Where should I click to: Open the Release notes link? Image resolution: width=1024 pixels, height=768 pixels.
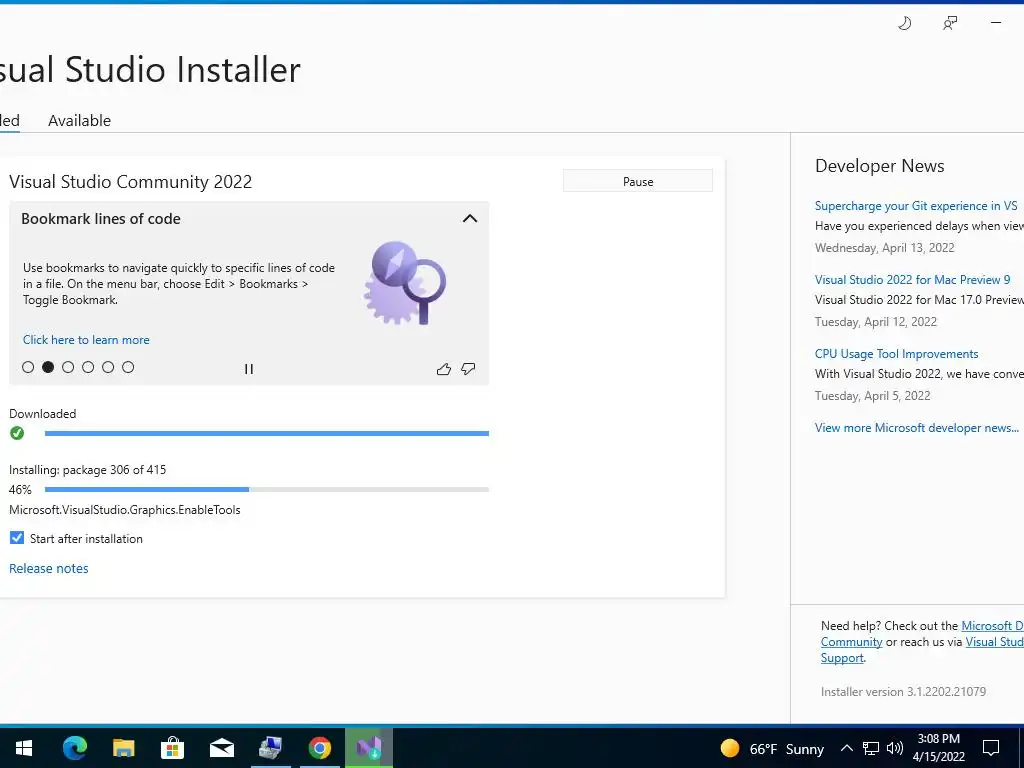coord(49,568)
